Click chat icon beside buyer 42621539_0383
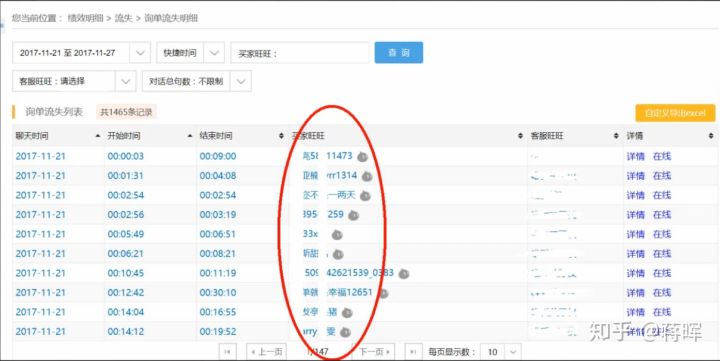 point(403,274)
